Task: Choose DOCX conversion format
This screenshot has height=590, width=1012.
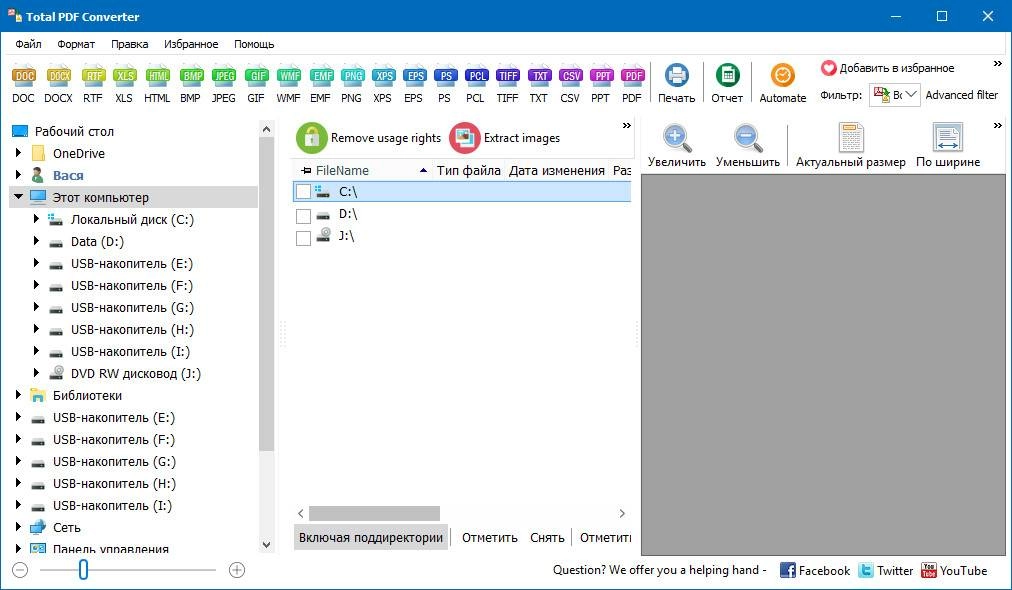Action: (x=59, y=84)
